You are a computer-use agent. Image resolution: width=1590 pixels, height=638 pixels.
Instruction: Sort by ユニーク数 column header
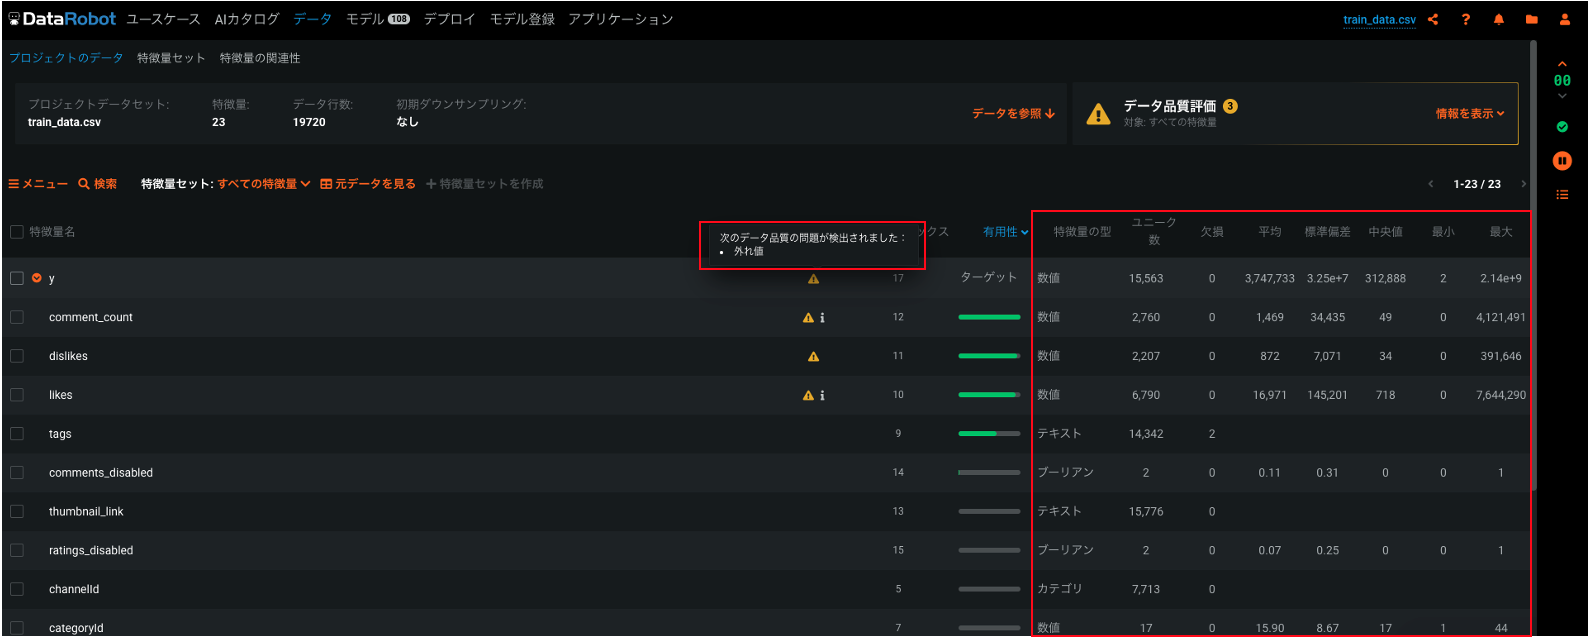pyautogui.click(x=1154, y=231)
